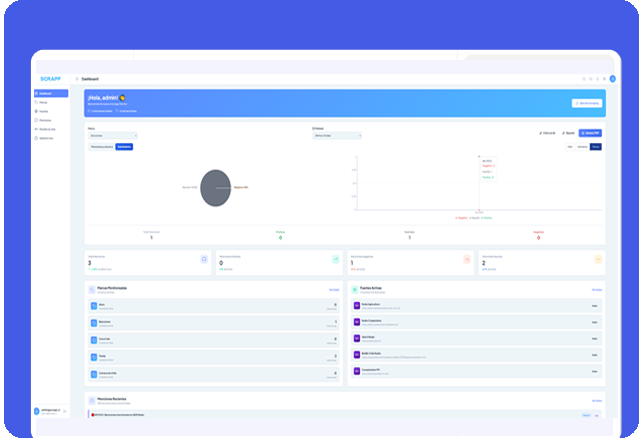Viewport: 643px width, 446px height.
Task: Select the Dashboard sidebar item
Action: tap(50, 93)
